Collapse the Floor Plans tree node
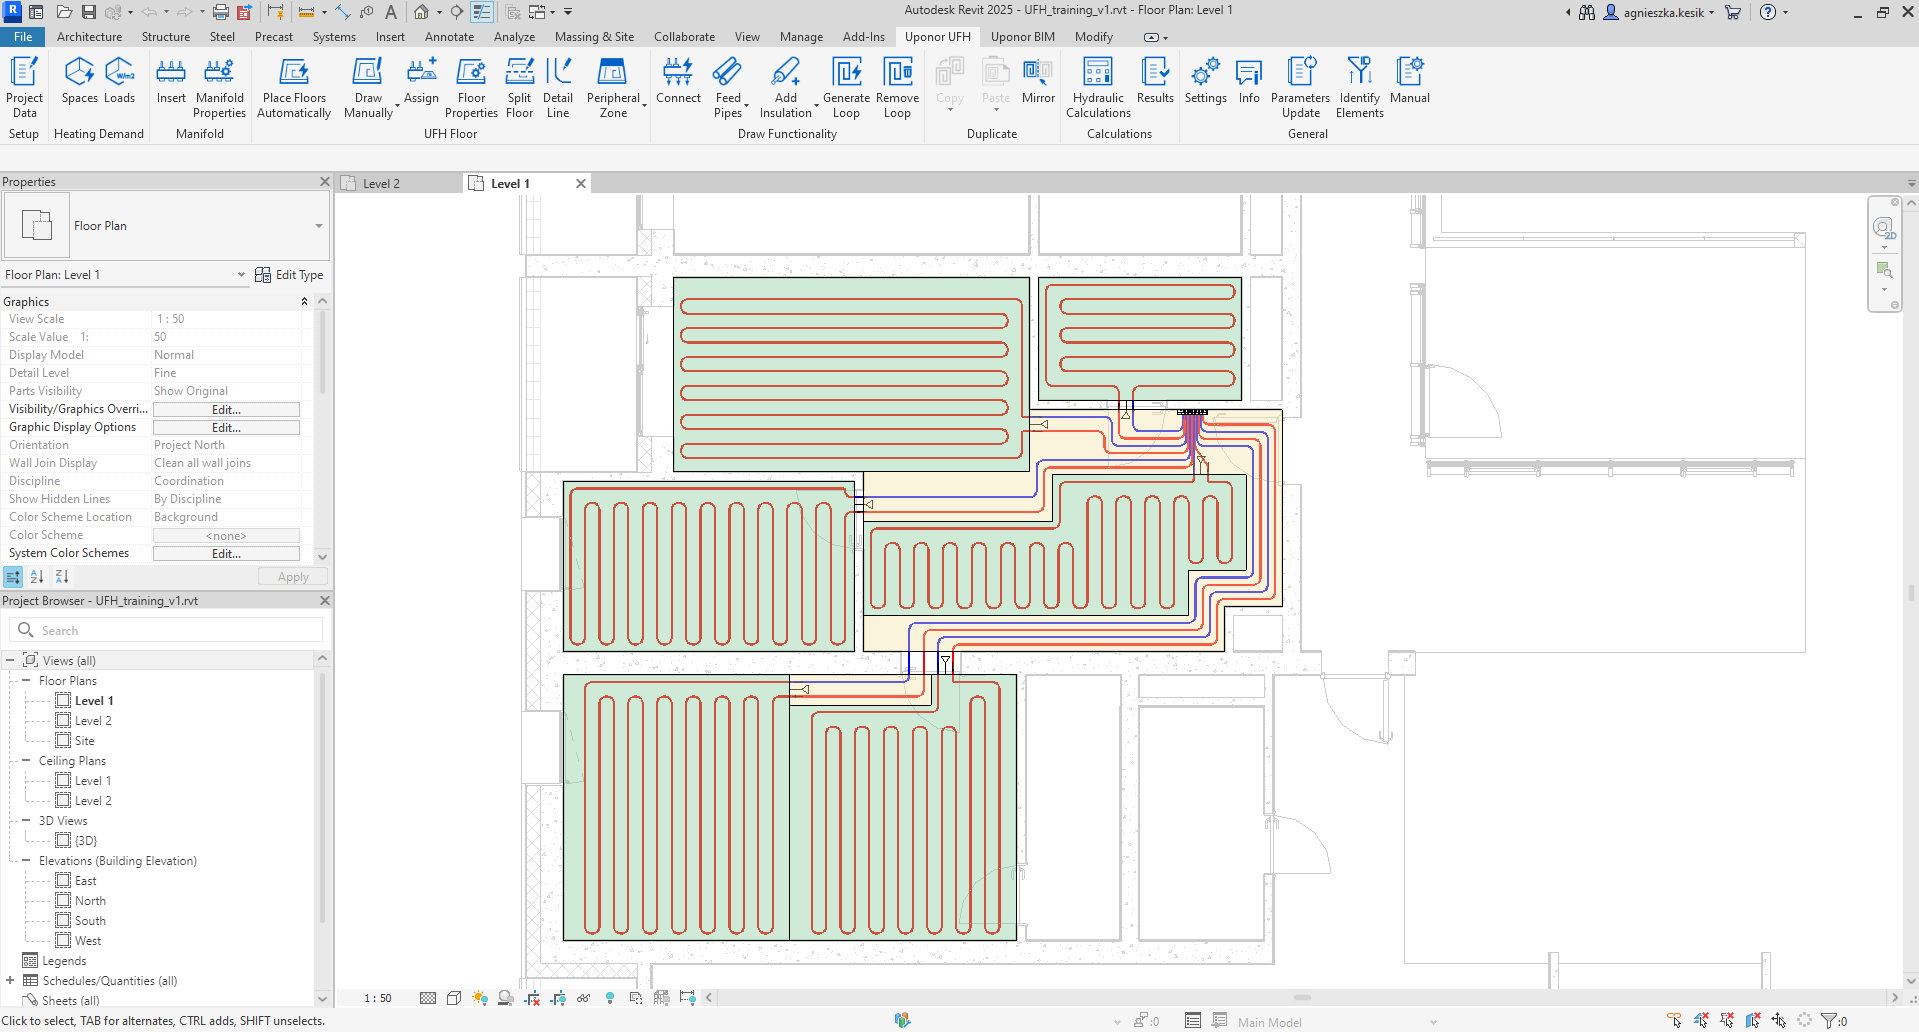The height and width of the screenshot is (1032, 1919). point(26,681)
